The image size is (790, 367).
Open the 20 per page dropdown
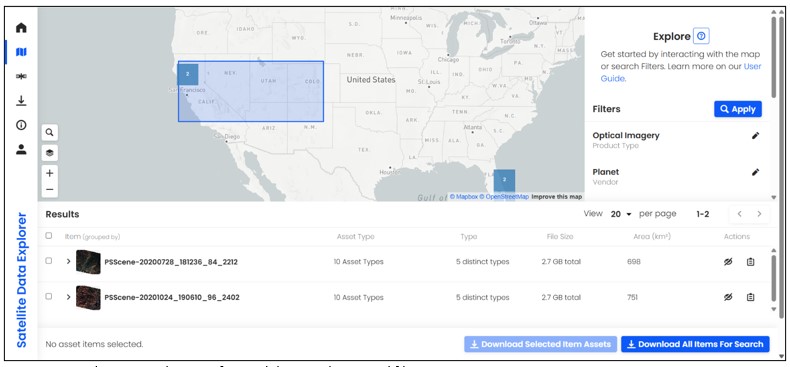[621, 214]
